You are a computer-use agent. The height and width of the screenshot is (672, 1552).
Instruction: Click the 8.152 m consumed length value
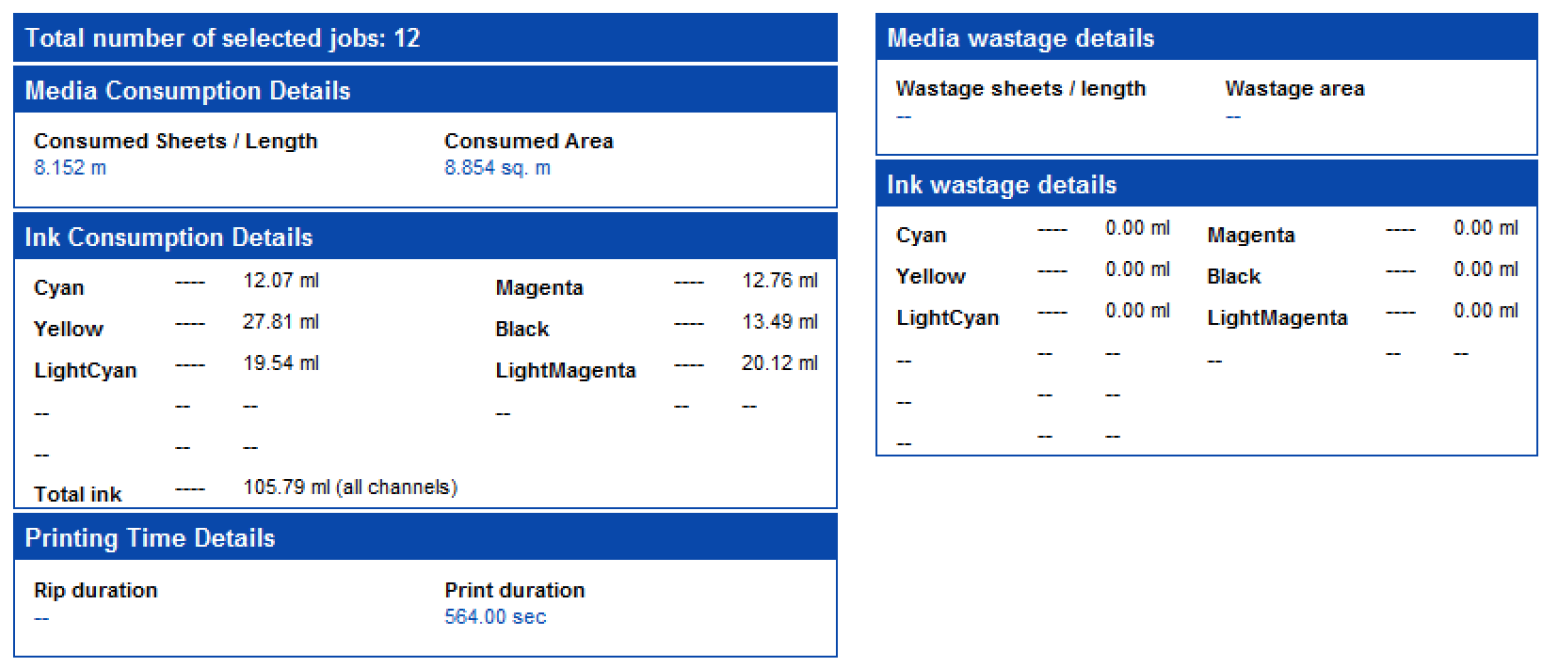(x=70, y=167)
